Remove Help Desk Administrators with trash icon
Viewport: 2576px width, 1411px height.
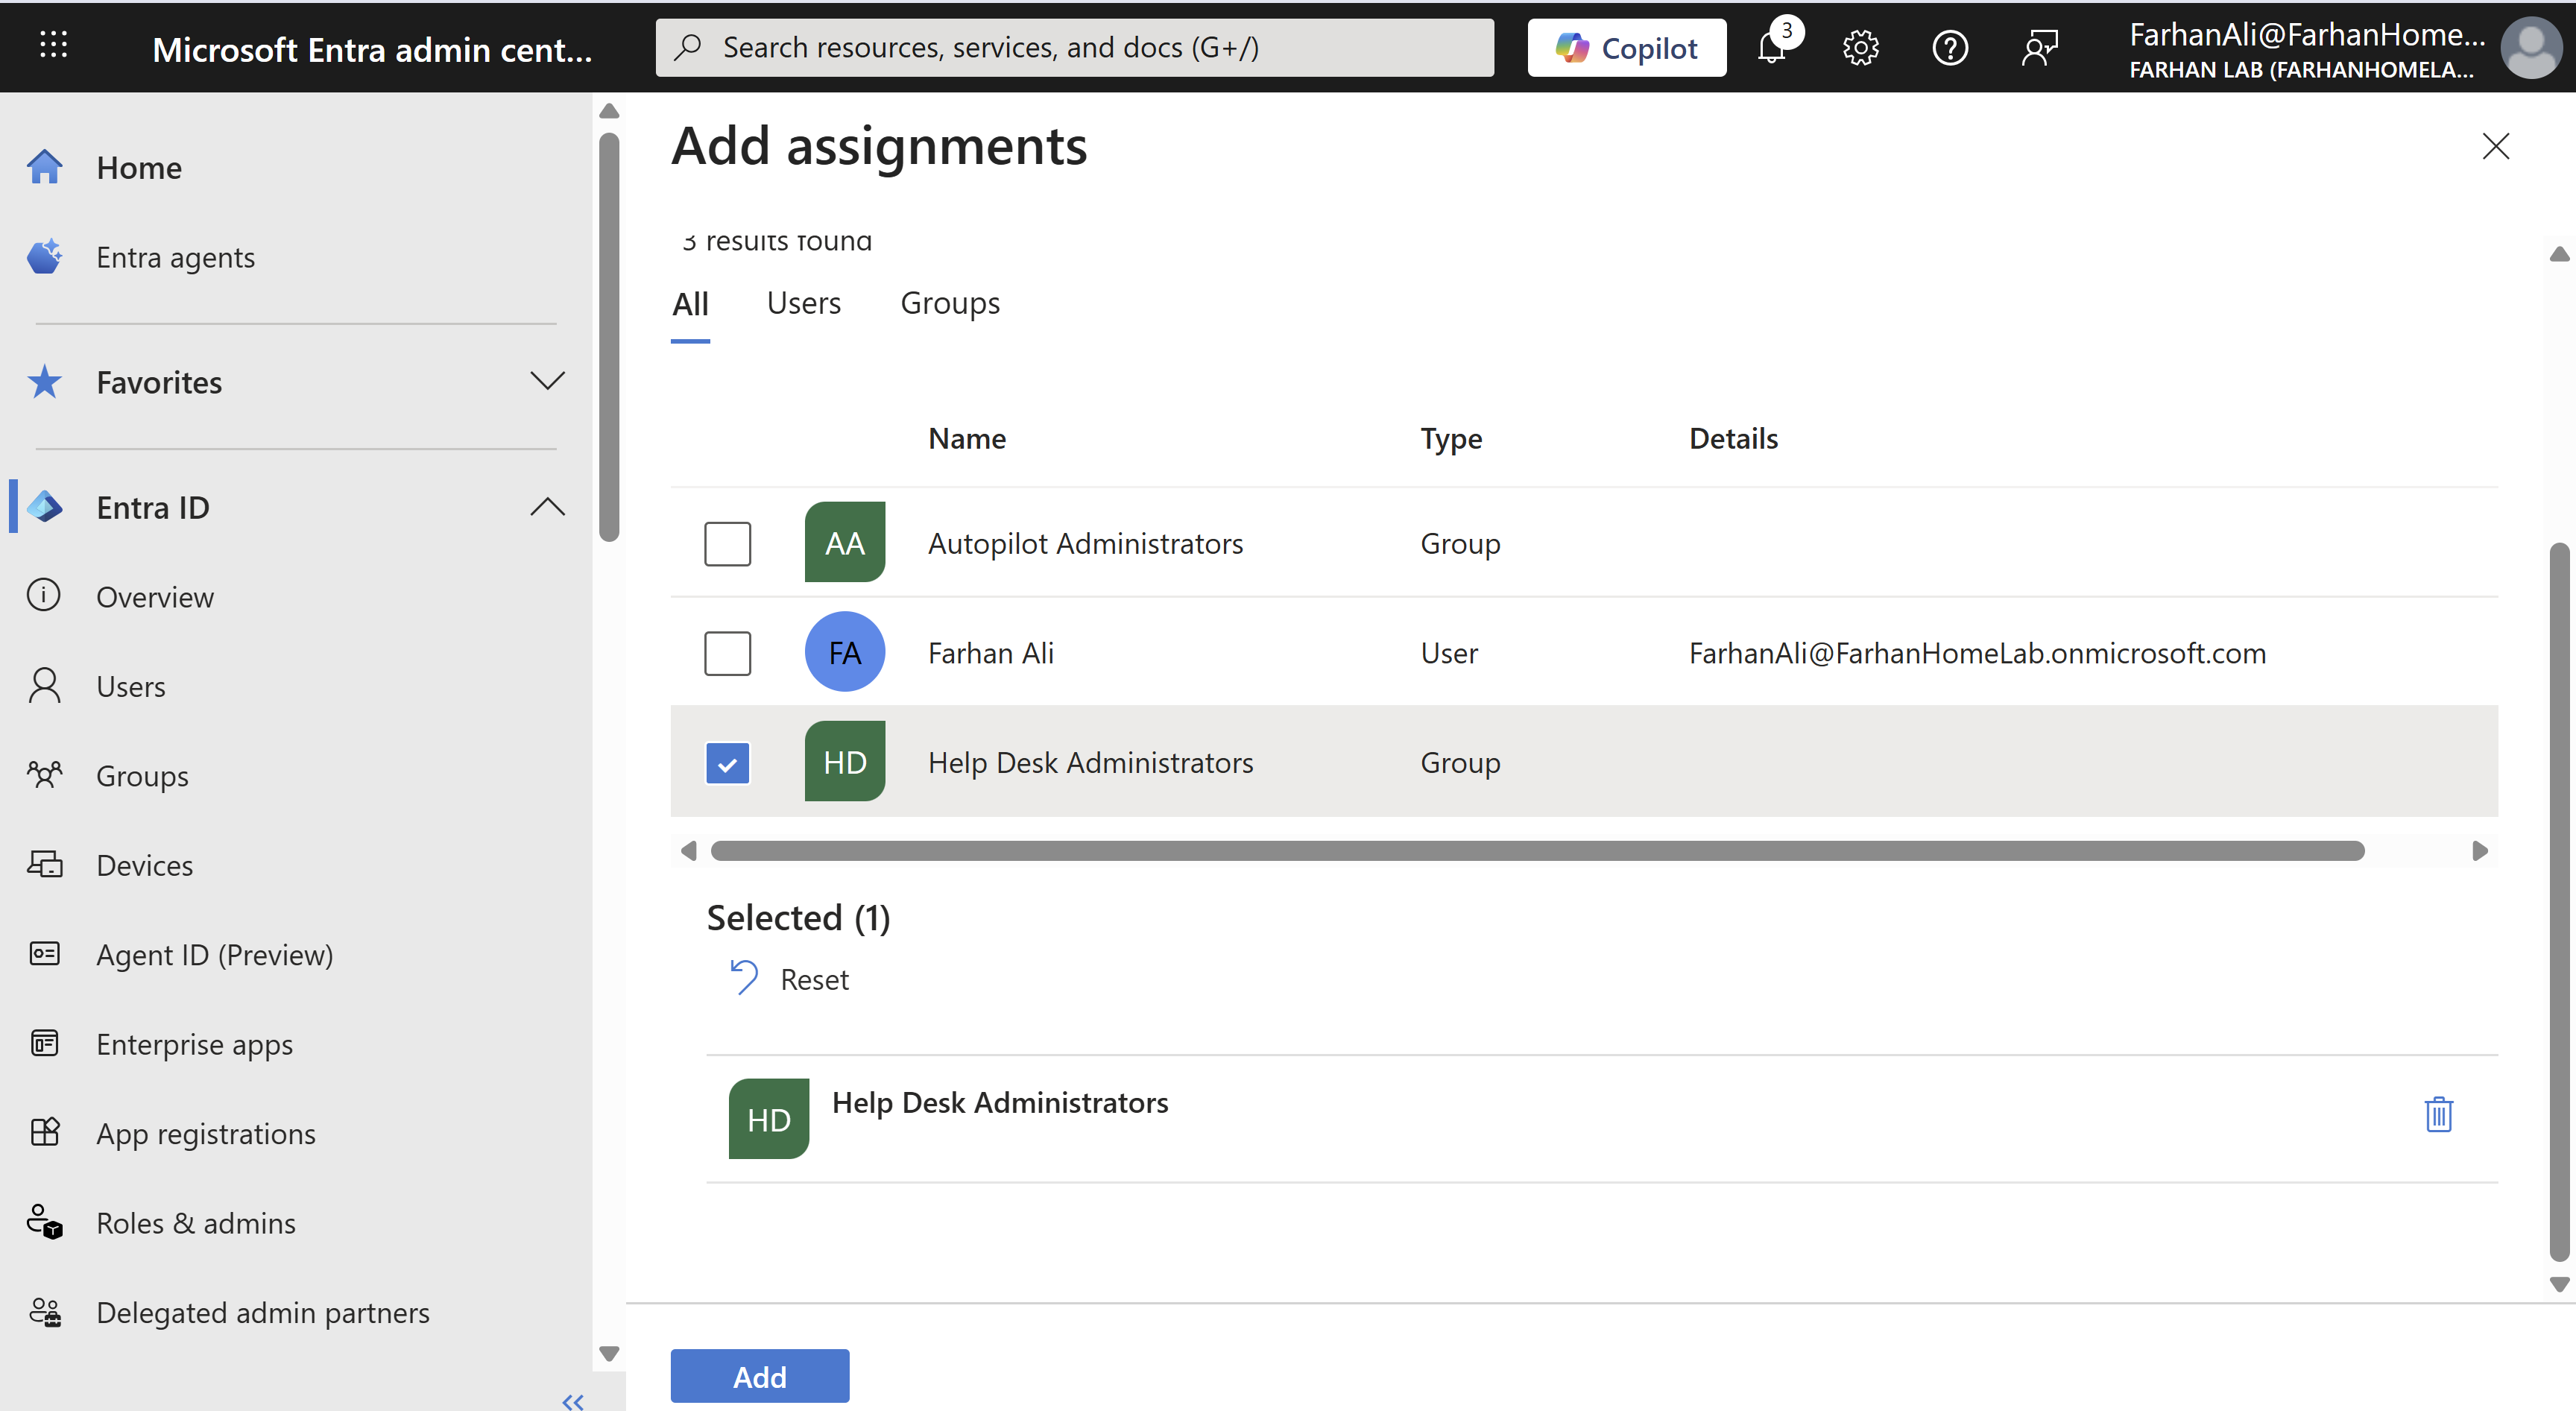2438,1114
